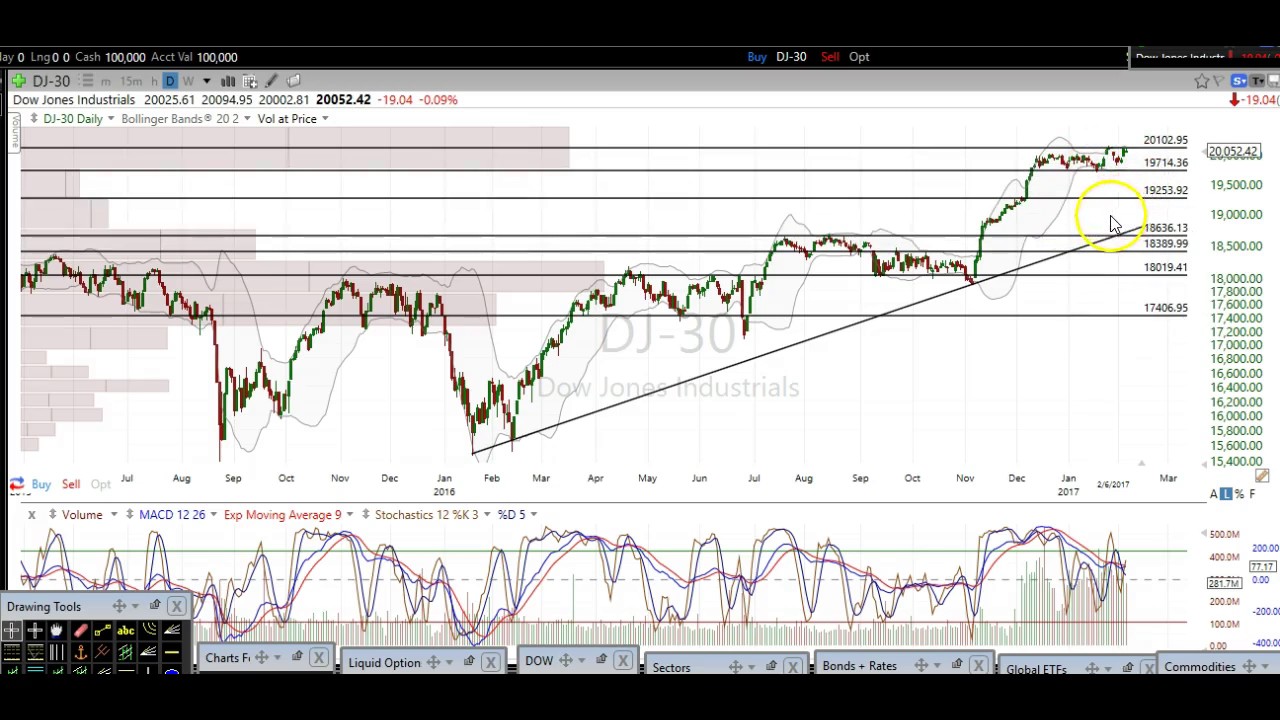Viewport: 1280px width, 720px height.
Task: Click the flag icon beside the star
Action: point(1220,81)
